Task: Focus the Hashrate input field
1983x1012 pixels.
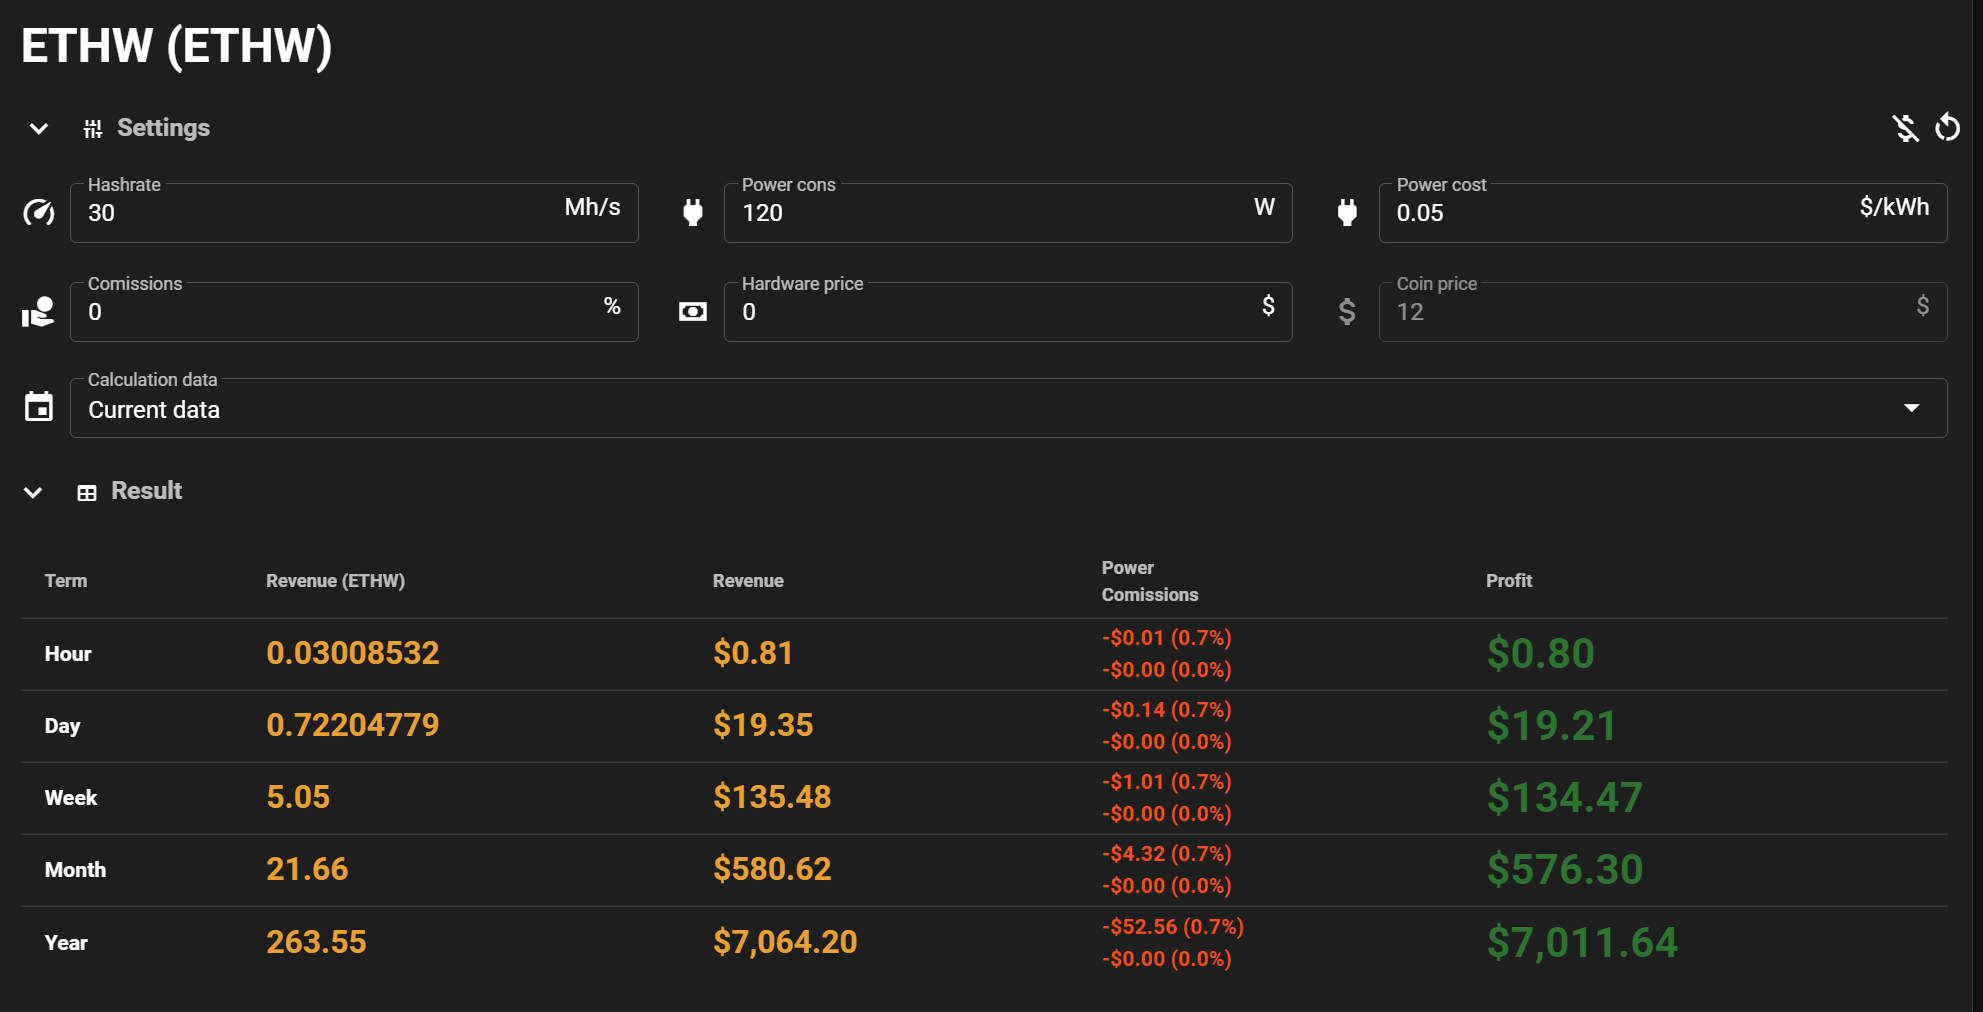Action: pyautogui.click(x=354, y=213)
